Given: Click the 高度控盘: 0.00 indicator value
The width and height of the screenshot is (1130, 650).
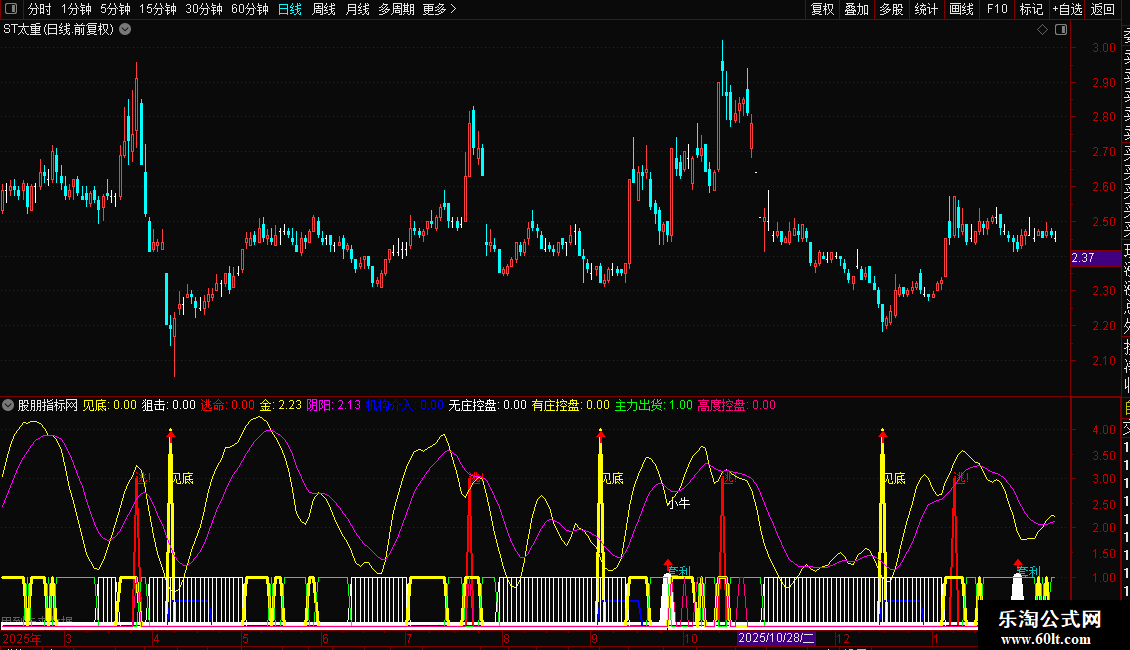Looking at the screenshot, I should pyautogui.click(x=737, y=405).
